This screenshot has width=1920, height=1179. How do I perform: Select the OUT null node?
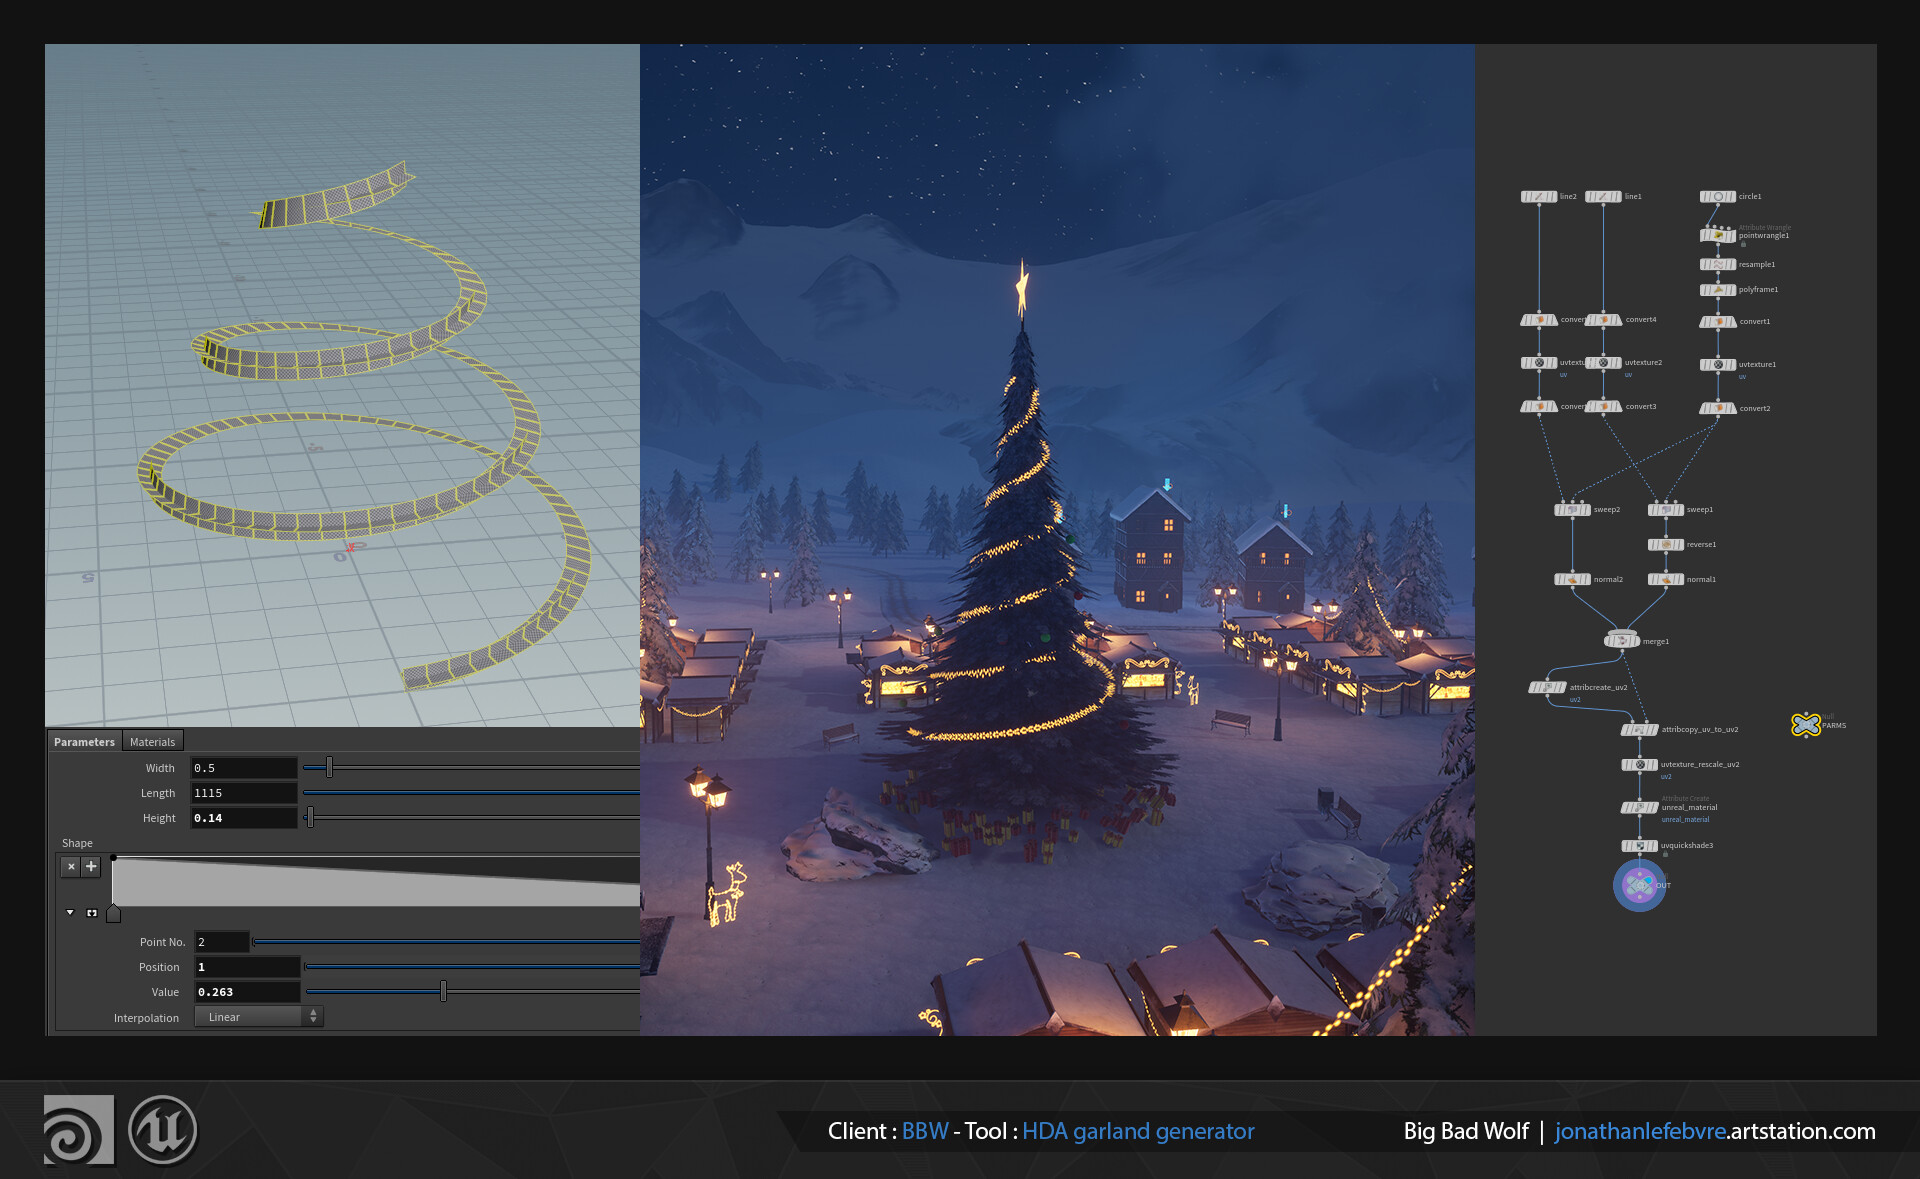tap(1639, 885)
